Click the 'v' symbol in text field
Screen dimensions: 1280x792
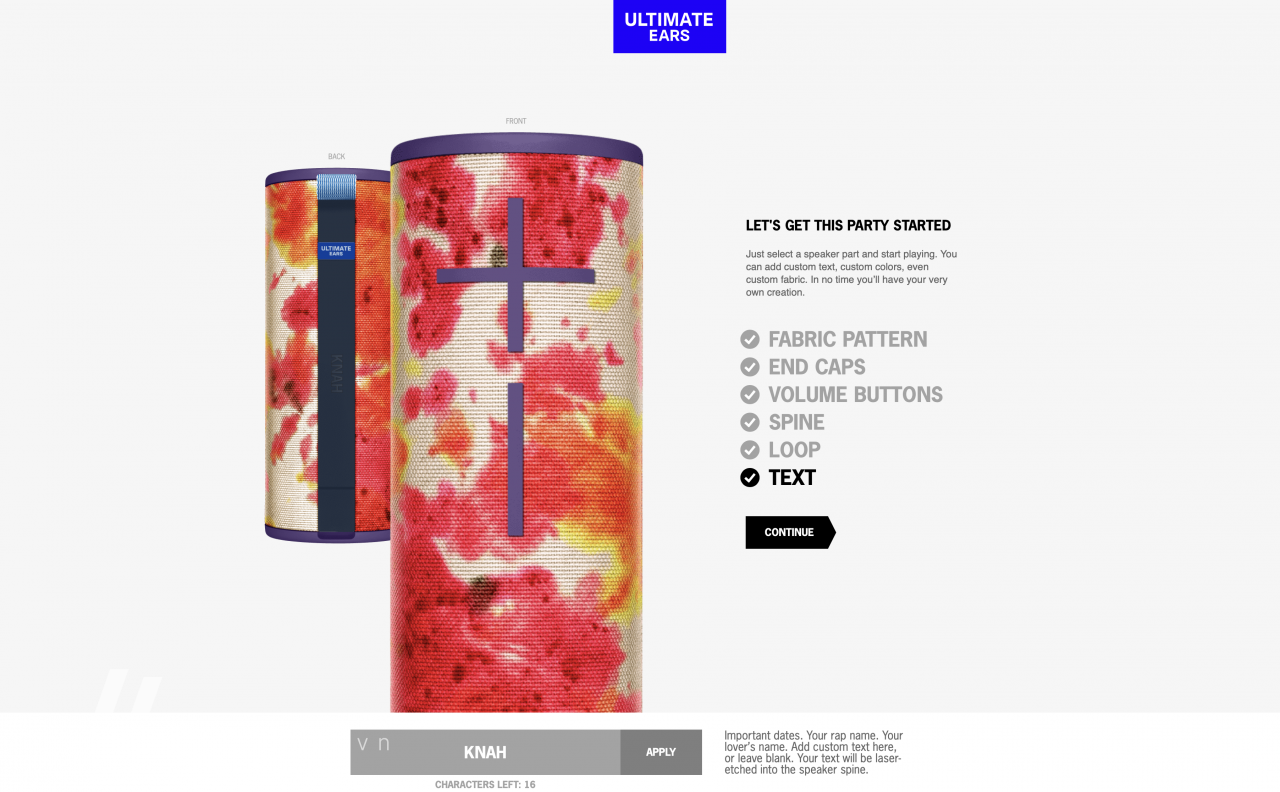click(363, 744)
